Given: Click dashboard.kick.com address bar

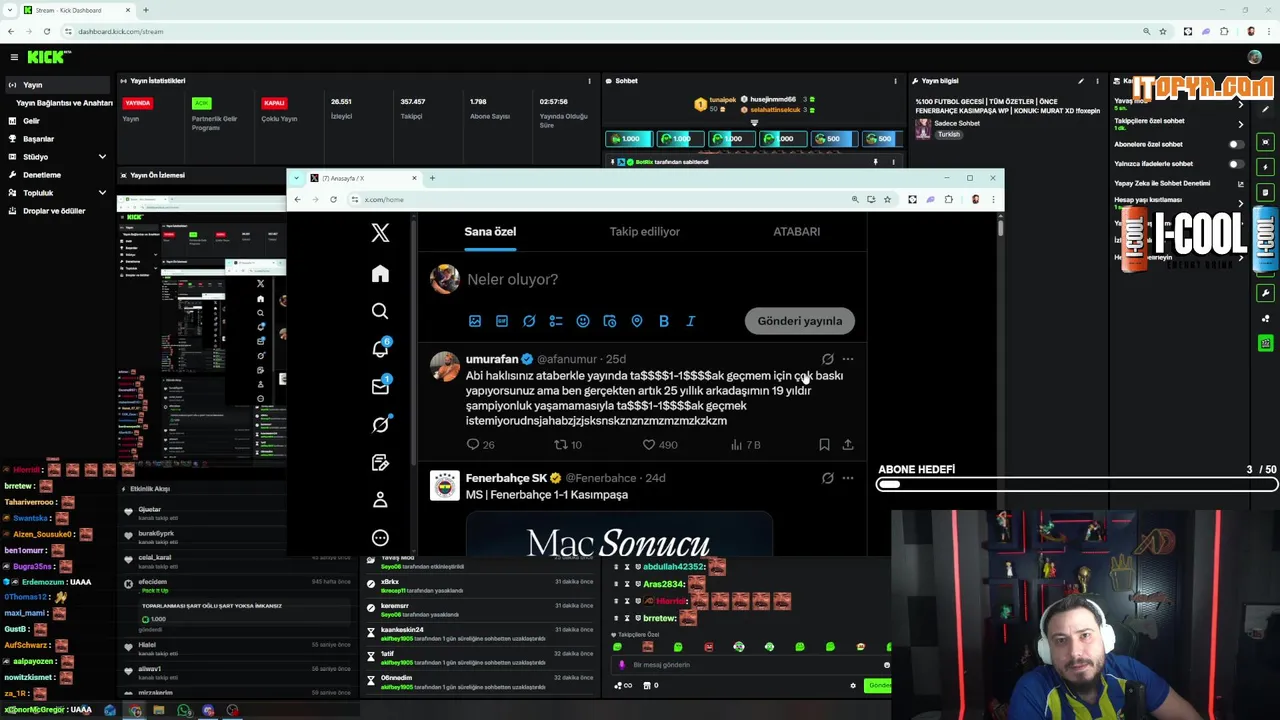Looking at the screenshot, I should 600,31.
